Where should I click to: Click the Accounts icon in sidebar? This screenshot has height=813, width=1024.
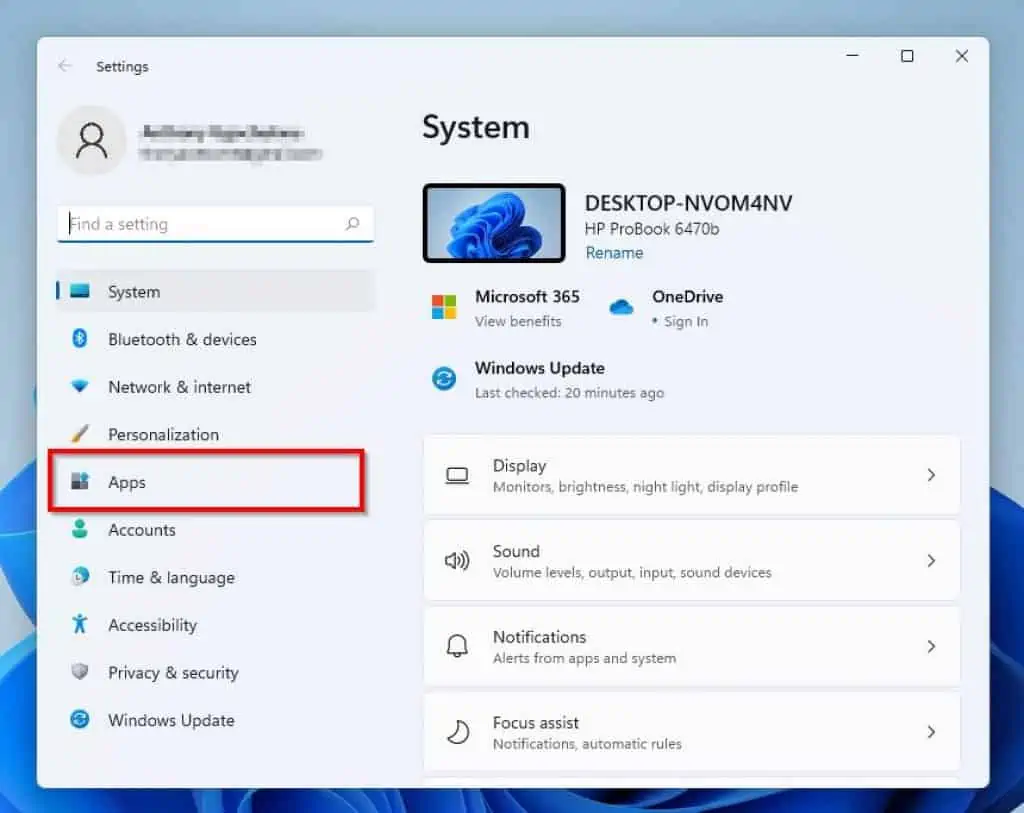[80, 530]
